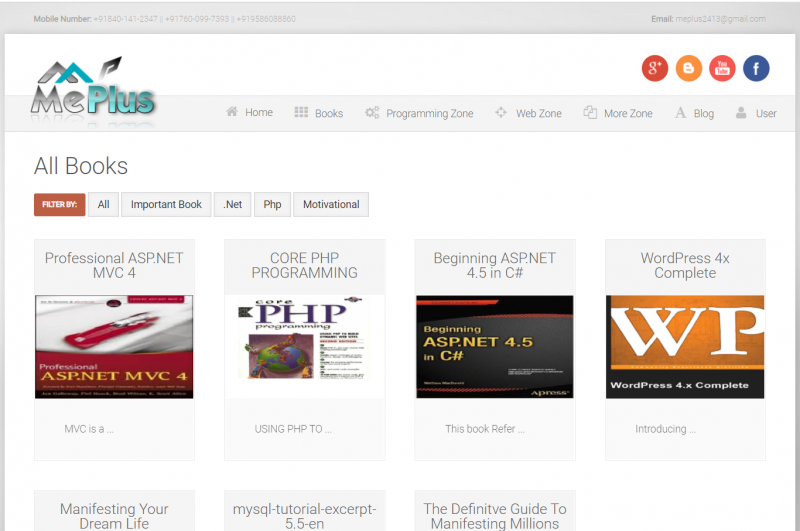800x531 pixels.
Task: Click the letter A icon beside Blog
Action: point(681,112)
